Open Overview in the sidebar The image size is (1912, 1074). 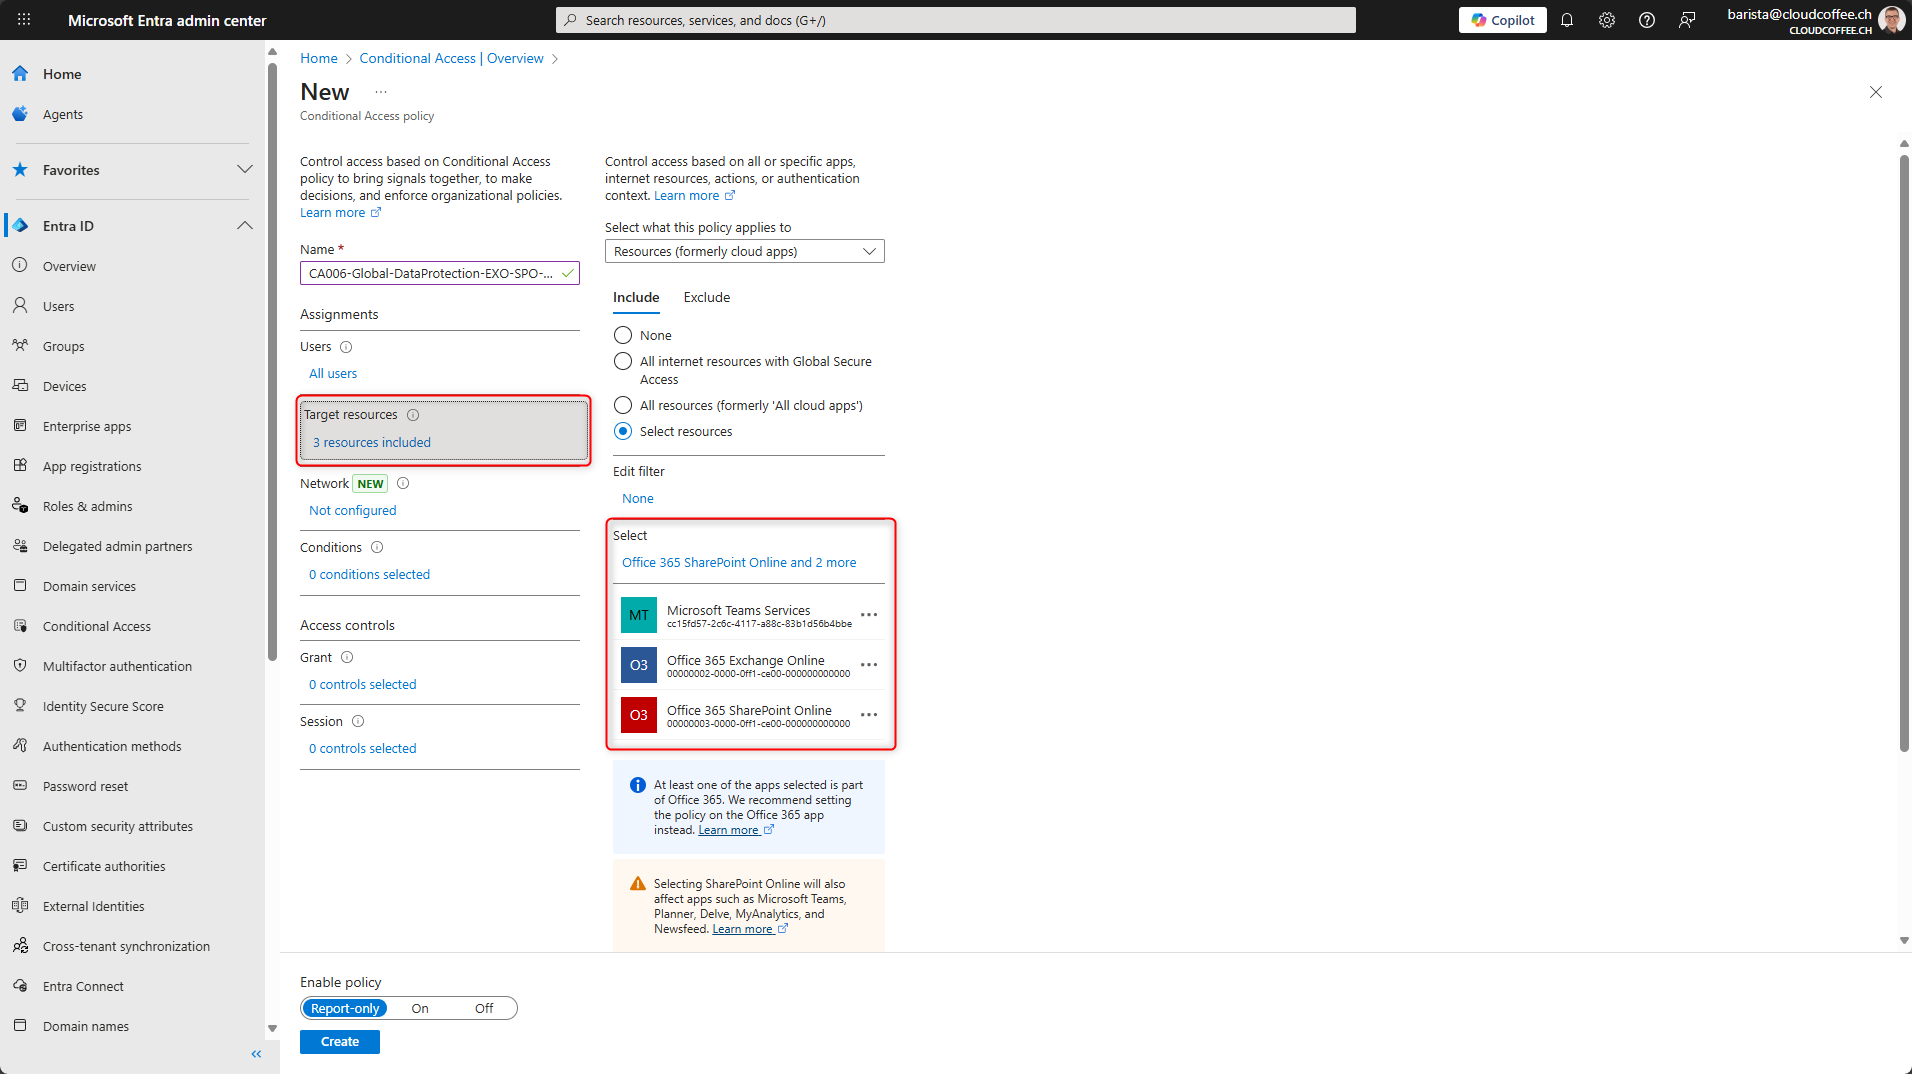[x=69, y=266]
